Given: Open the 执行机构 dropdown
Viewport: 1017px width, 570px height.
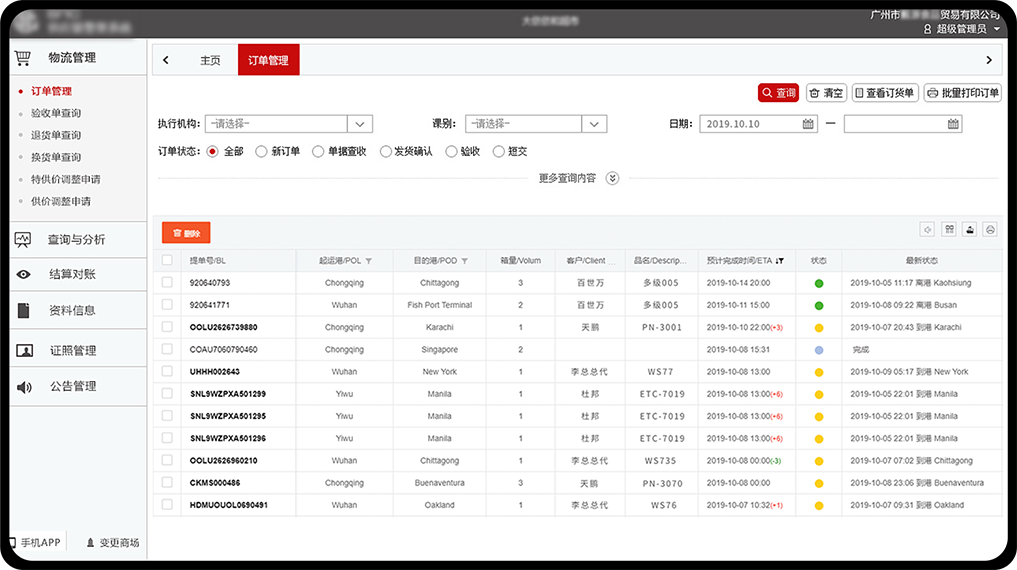Looking at the screenshot, I should pos(360,124).
